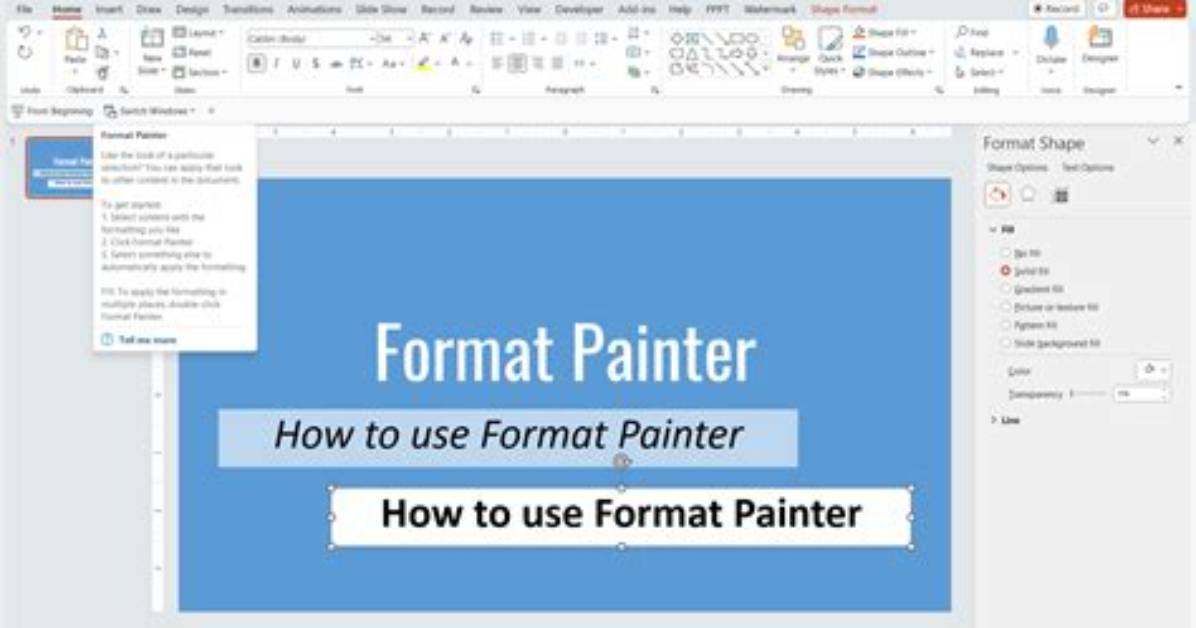
Task: Switch to the Shape Format tab
Action: pyautogui.click(x=844, y=9)
